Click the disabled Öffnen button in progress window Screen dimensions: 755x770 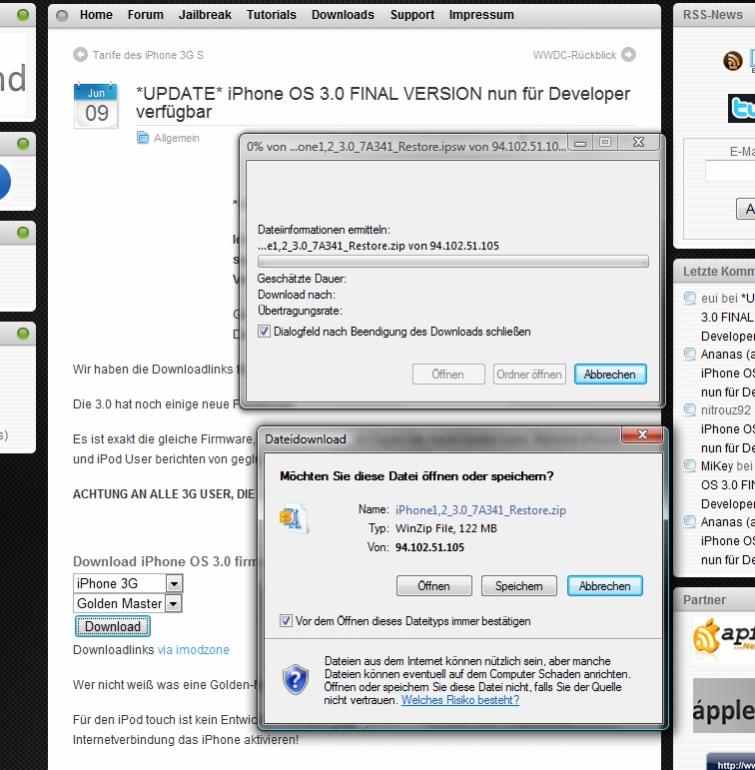[x=448, y=374]
